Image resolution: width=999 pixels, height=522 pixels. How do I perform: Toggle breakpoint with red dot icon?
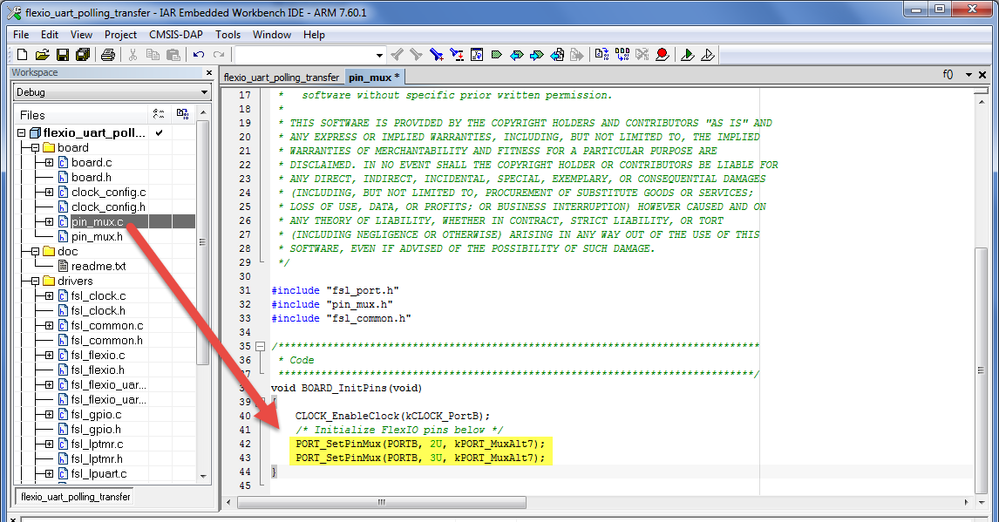(663, 55)
